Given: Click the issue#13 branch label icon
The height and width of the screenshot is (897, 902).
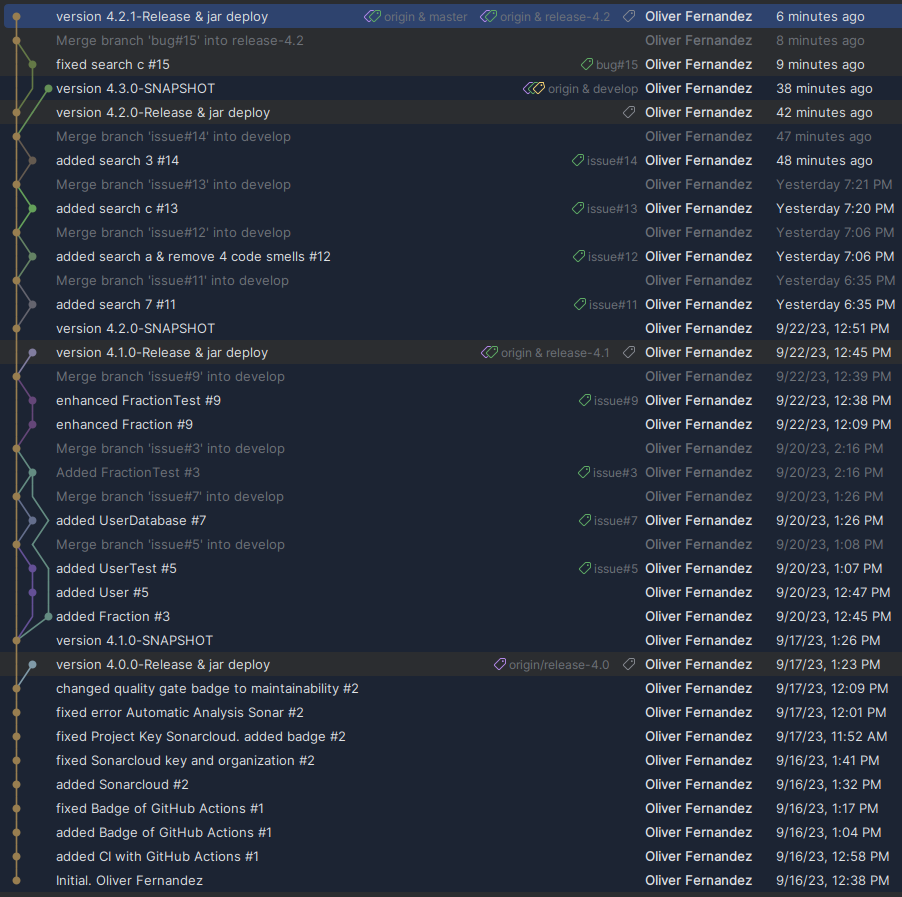Looking at the screenshot, I should [577, 208].
